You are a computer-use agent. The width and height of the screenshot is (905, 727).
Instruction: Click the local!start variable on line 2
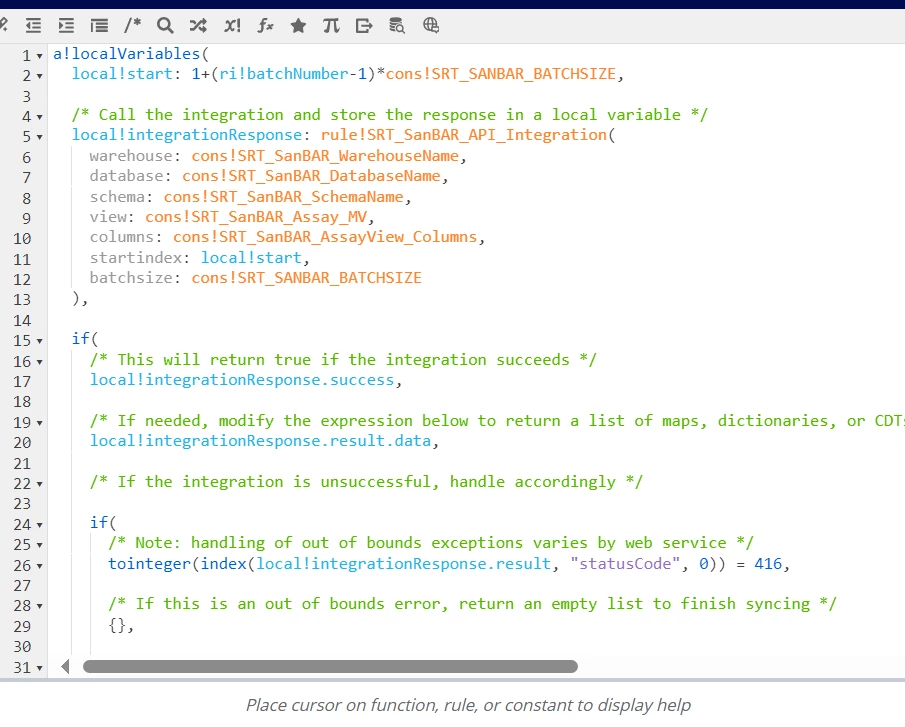tap(122, 74)
